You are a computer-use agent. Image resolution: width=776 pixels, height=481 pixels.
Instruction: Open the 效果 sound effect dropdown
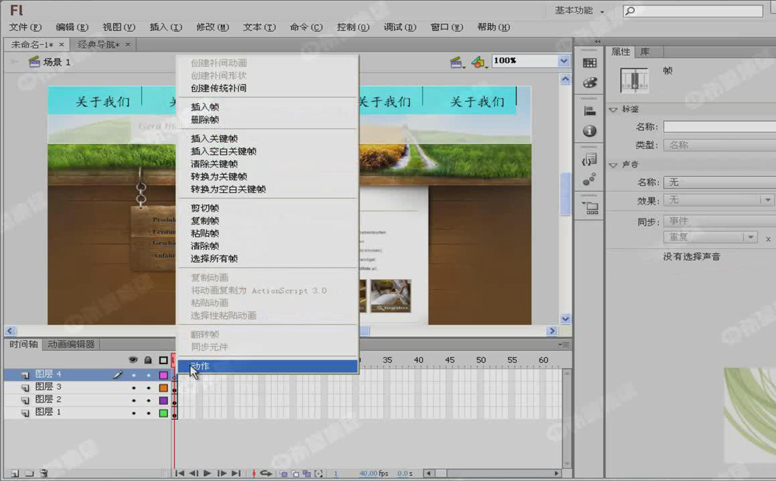(x=718, y=200)
